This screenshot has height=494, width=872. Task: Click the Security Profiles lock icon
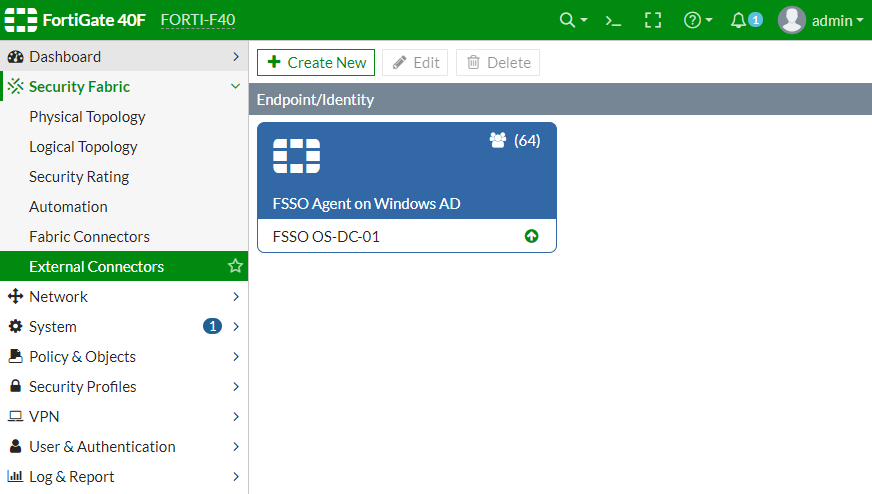[x=16, y=386]
